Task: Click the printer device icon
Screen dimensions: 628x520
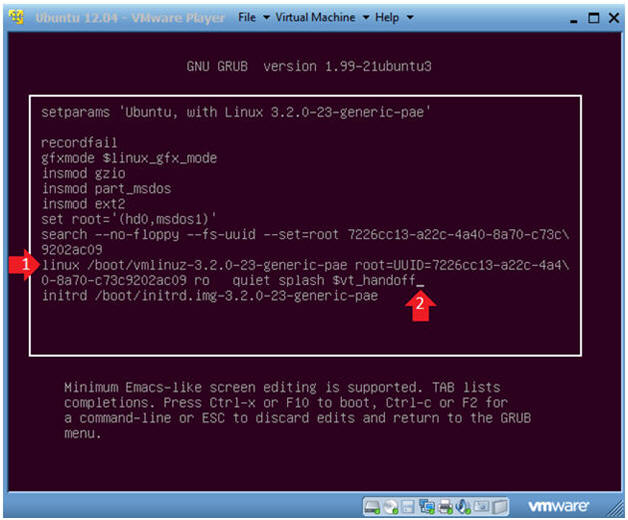Action: click(x=445, y=507)
